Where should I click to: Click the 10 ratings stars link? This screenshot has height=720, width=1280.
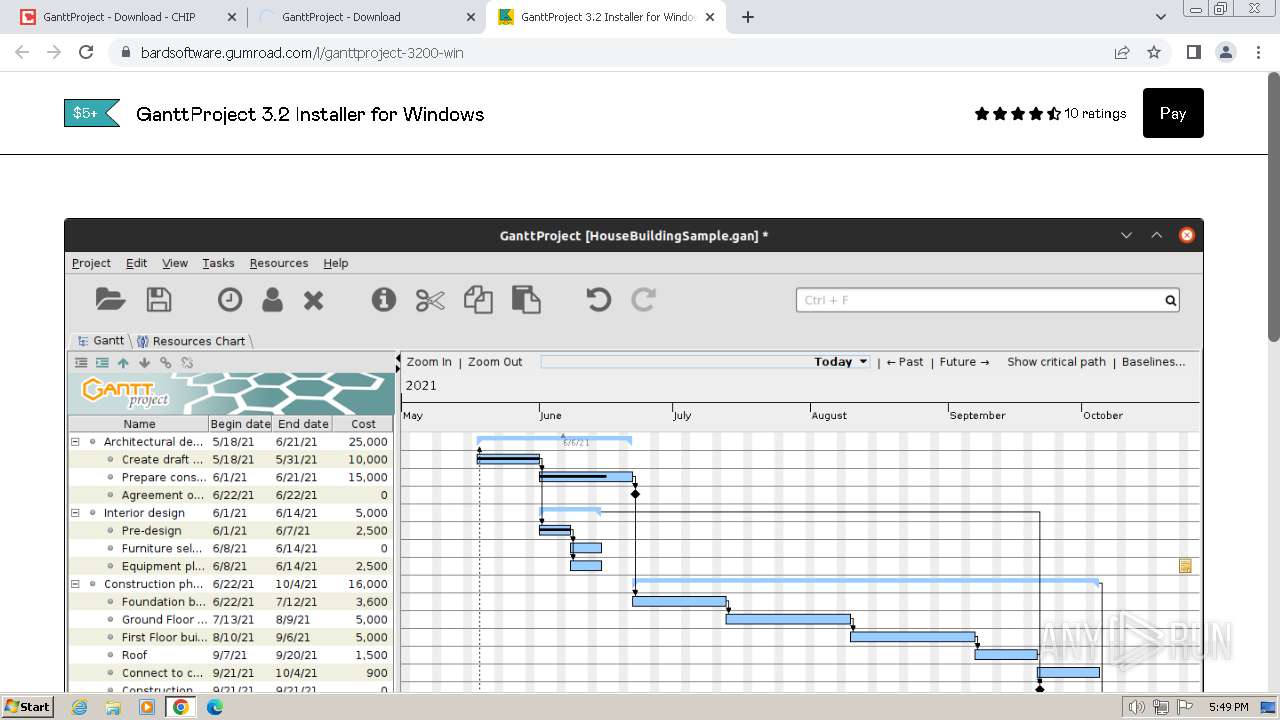click(x=1050, y=114)
